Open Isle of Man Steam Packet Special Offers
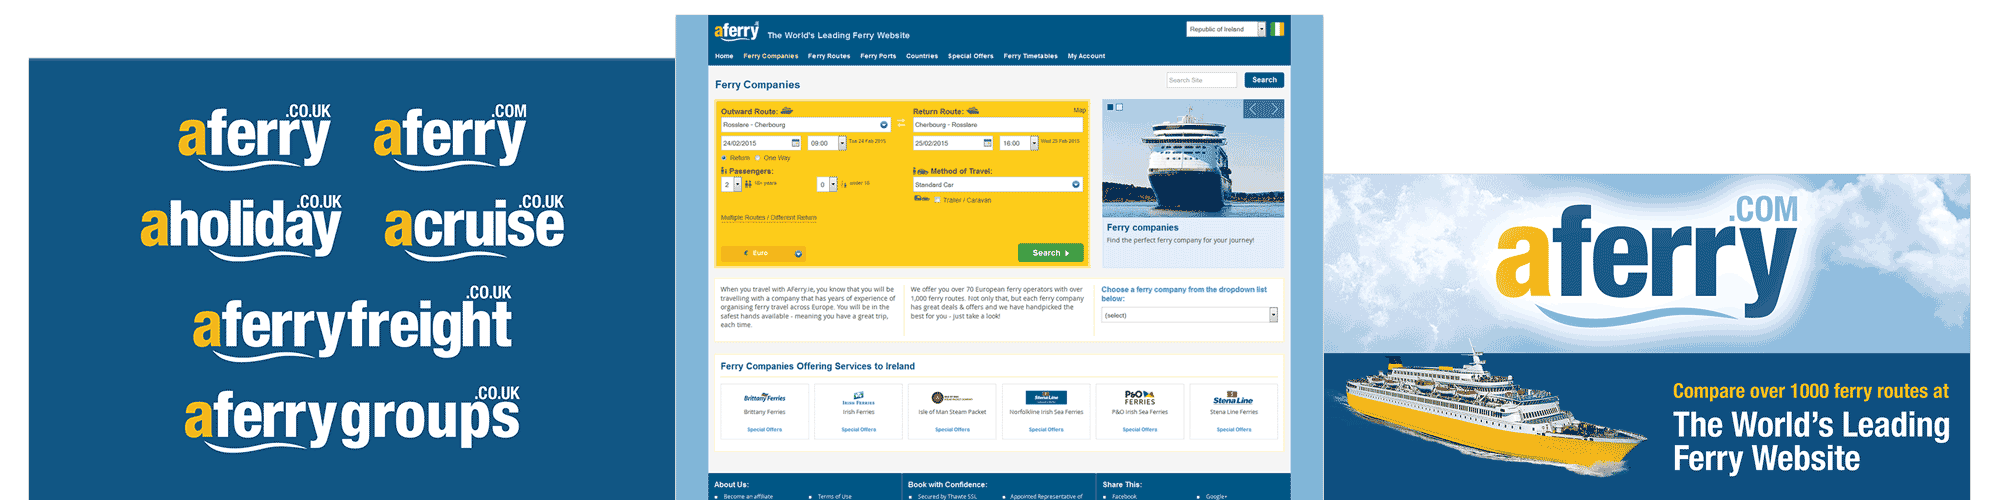This screenshot has width=2000, height=500. click(x=952, y=430)
